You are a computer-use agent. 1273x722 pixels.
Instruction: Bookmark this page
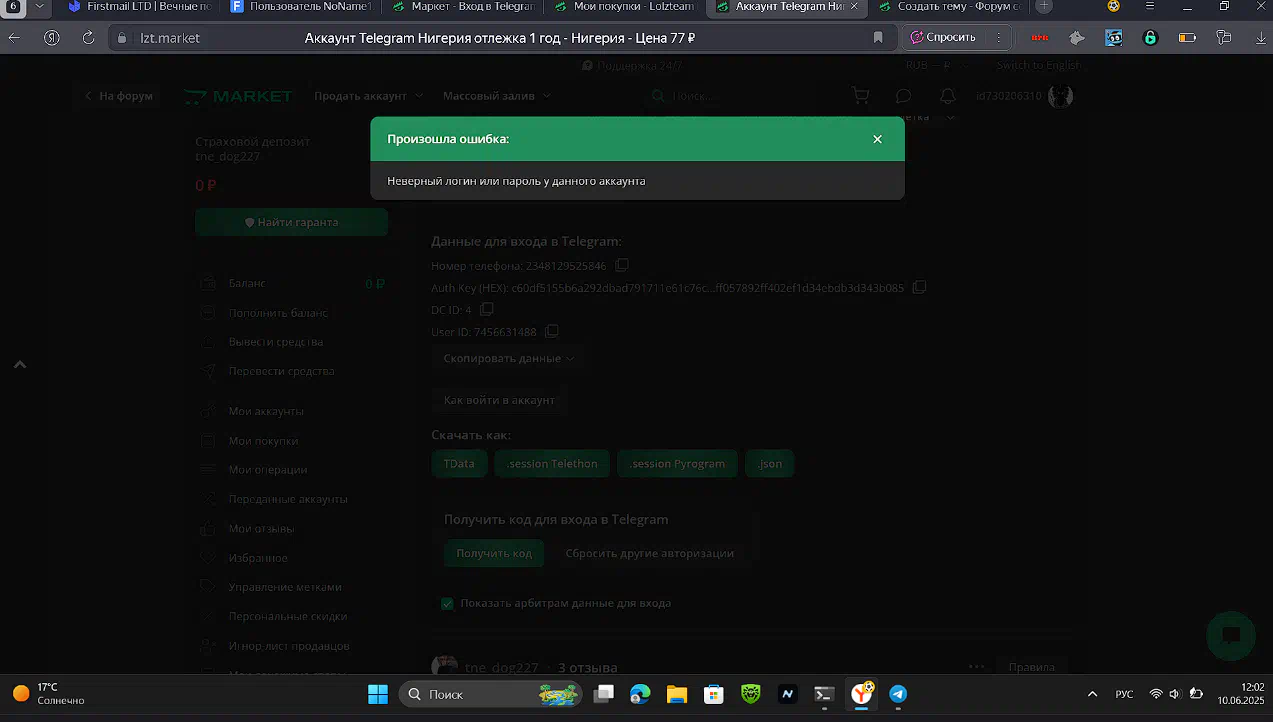tap(878, 38)
